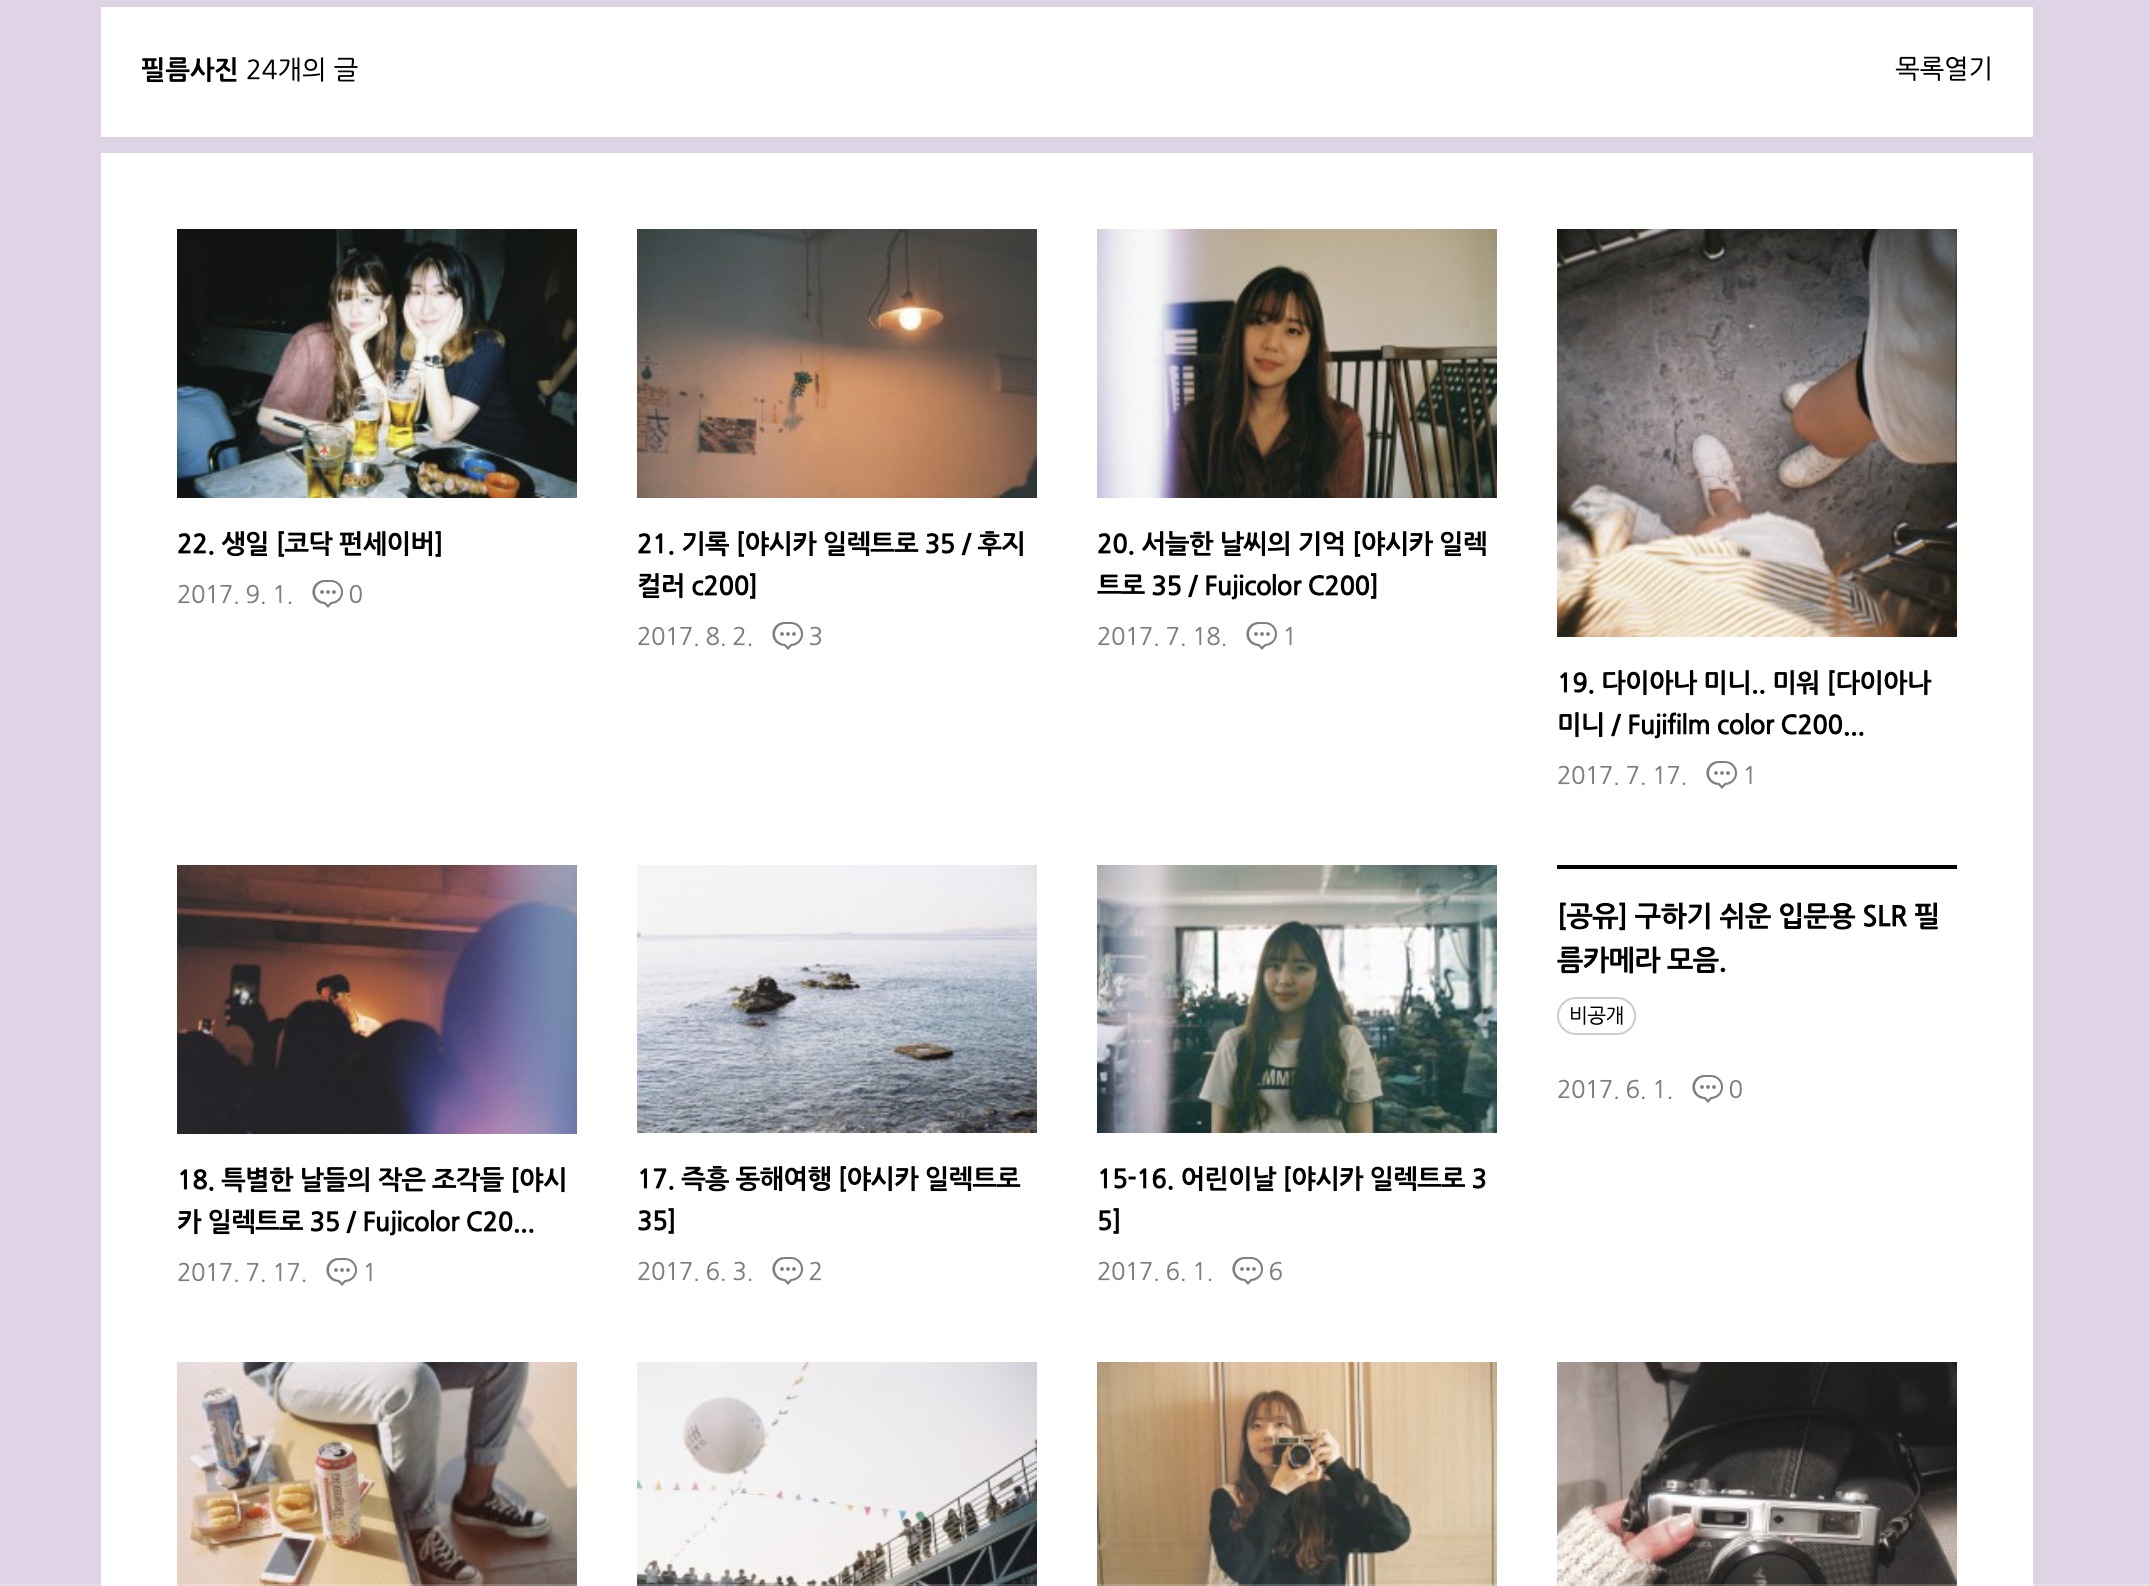The width and height of the screenshot is (2150, 1586).
Task: Click comment icon on post 17 즉흥 동해여행
Action: click(787, 1271)
